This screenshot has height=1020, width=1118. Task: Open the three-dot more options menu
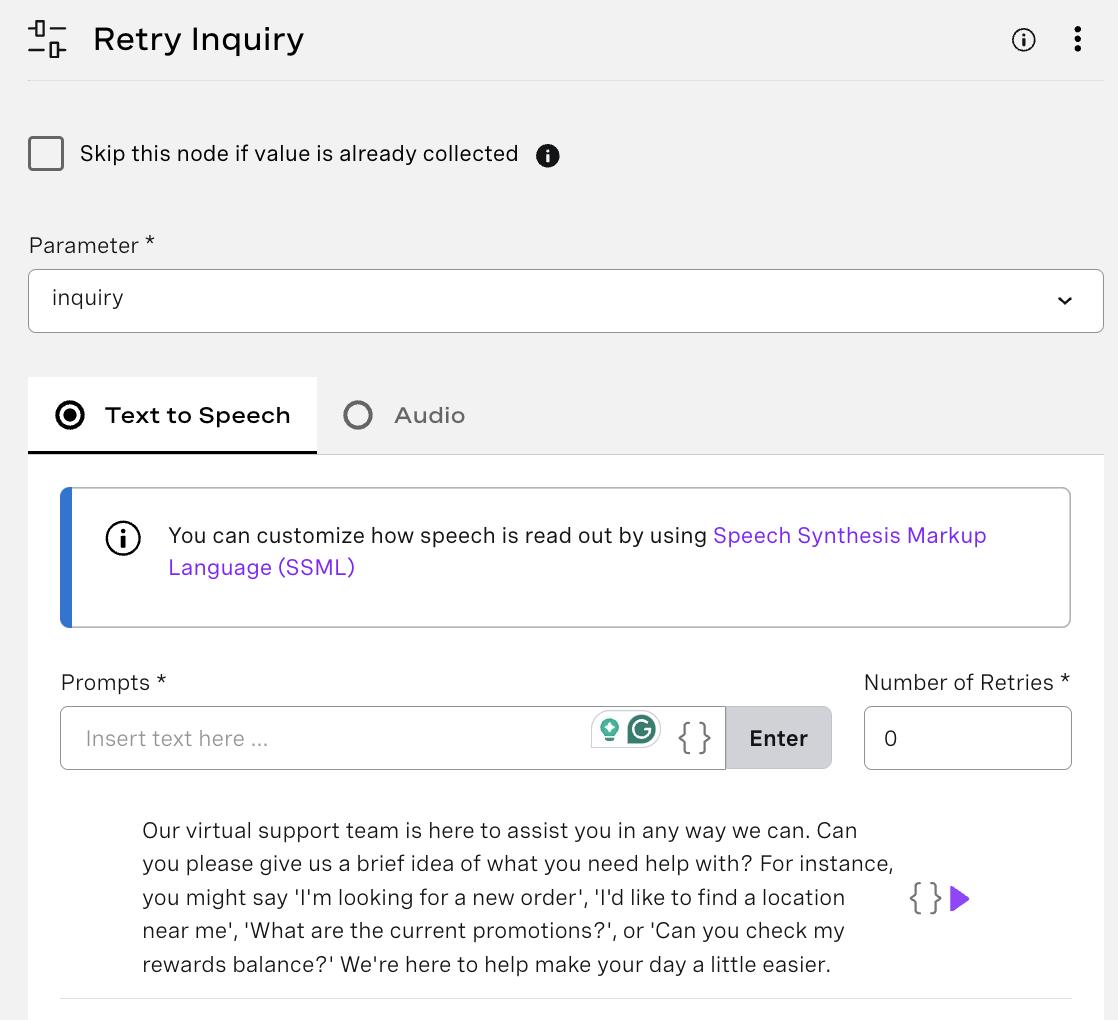tap(1077, 39)
